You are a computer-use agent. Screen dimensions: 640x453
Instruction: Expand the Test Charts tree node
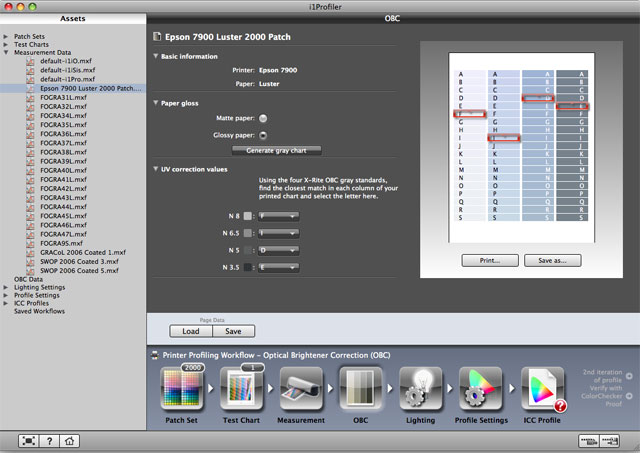pyautogui.click(x=6, y=44)
